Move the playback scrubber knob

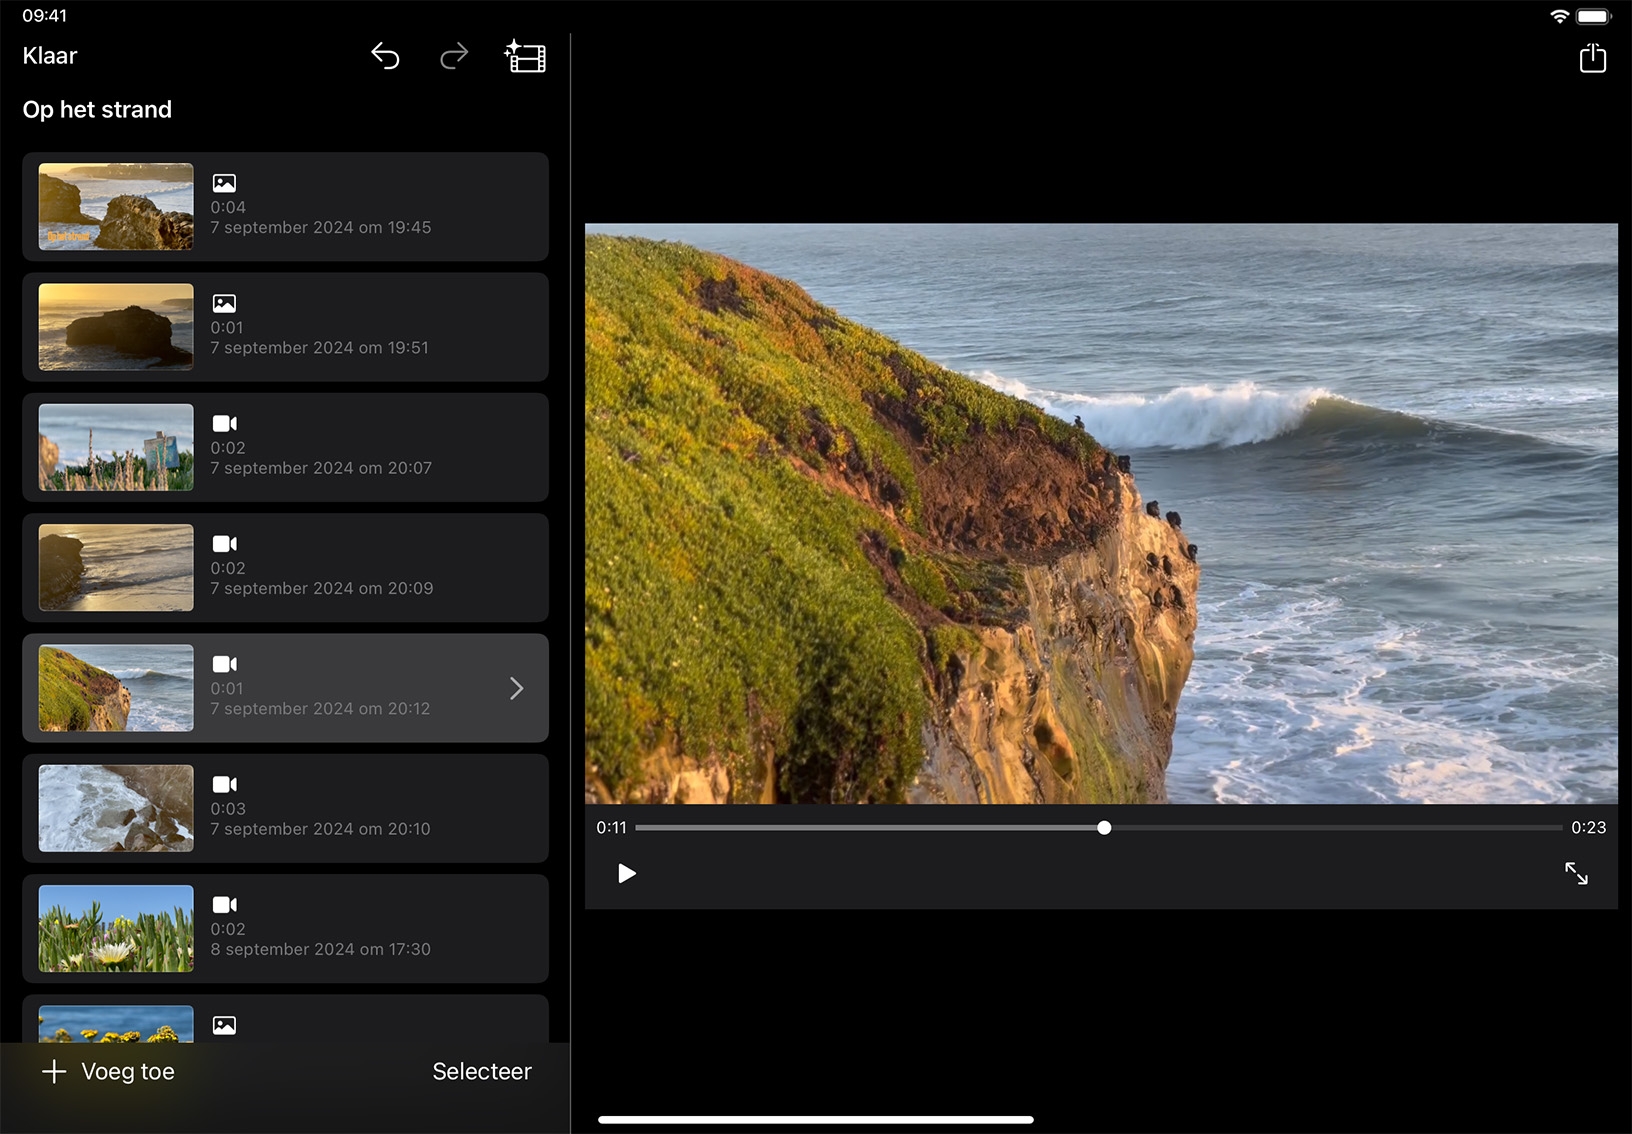pos(1104,828)
